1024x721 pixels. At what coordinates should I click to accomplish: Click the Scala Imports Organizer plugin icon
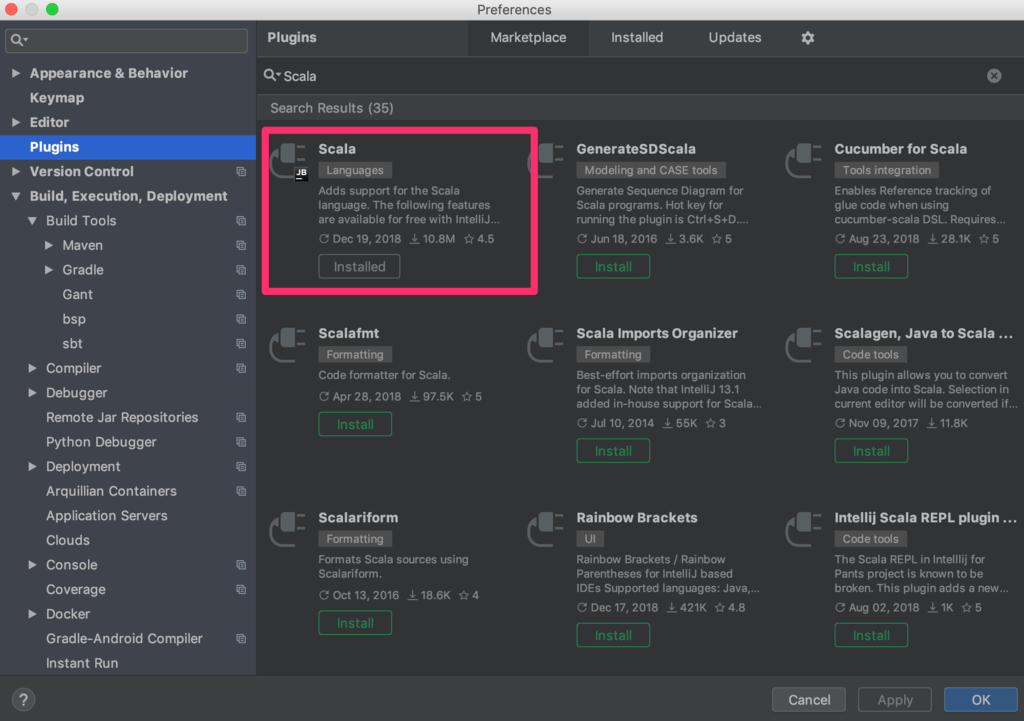pos(546,345)
